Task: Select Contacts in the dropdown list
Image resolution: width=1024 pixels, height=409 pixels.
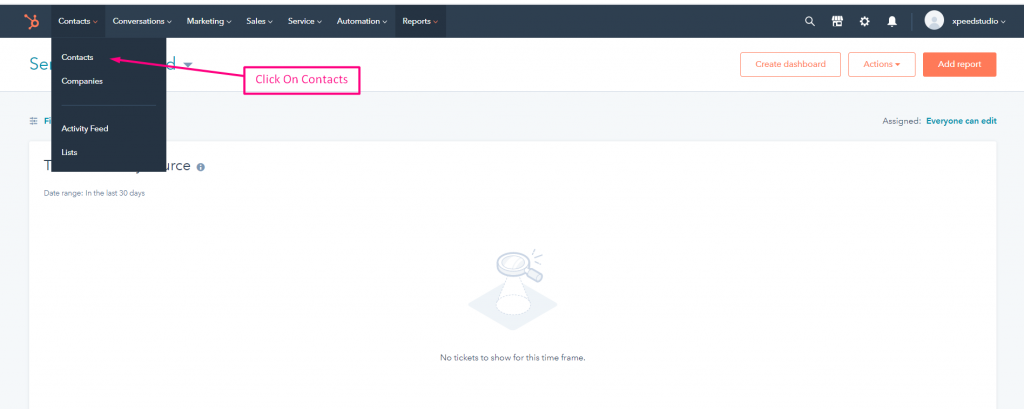Action: 77,57
